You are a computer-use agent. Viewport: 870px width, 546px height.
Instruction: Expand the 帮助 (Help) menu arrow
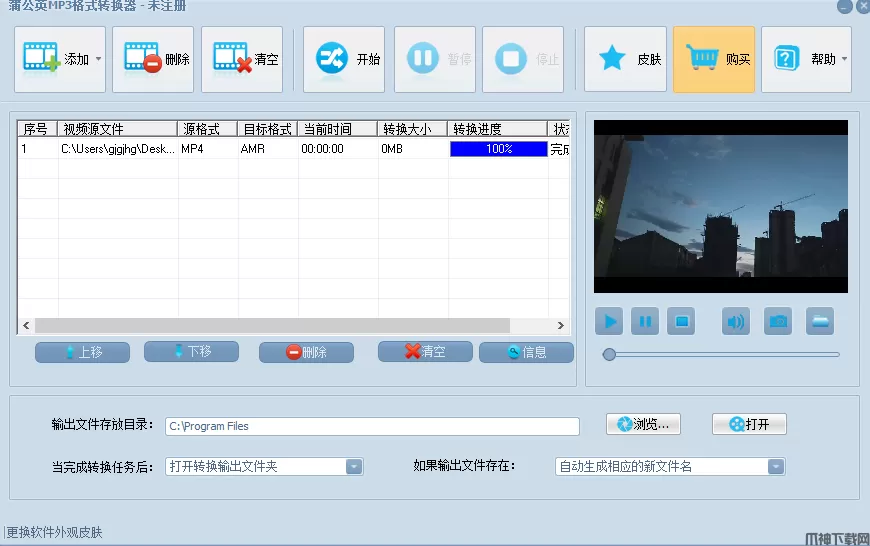(844, 59)
